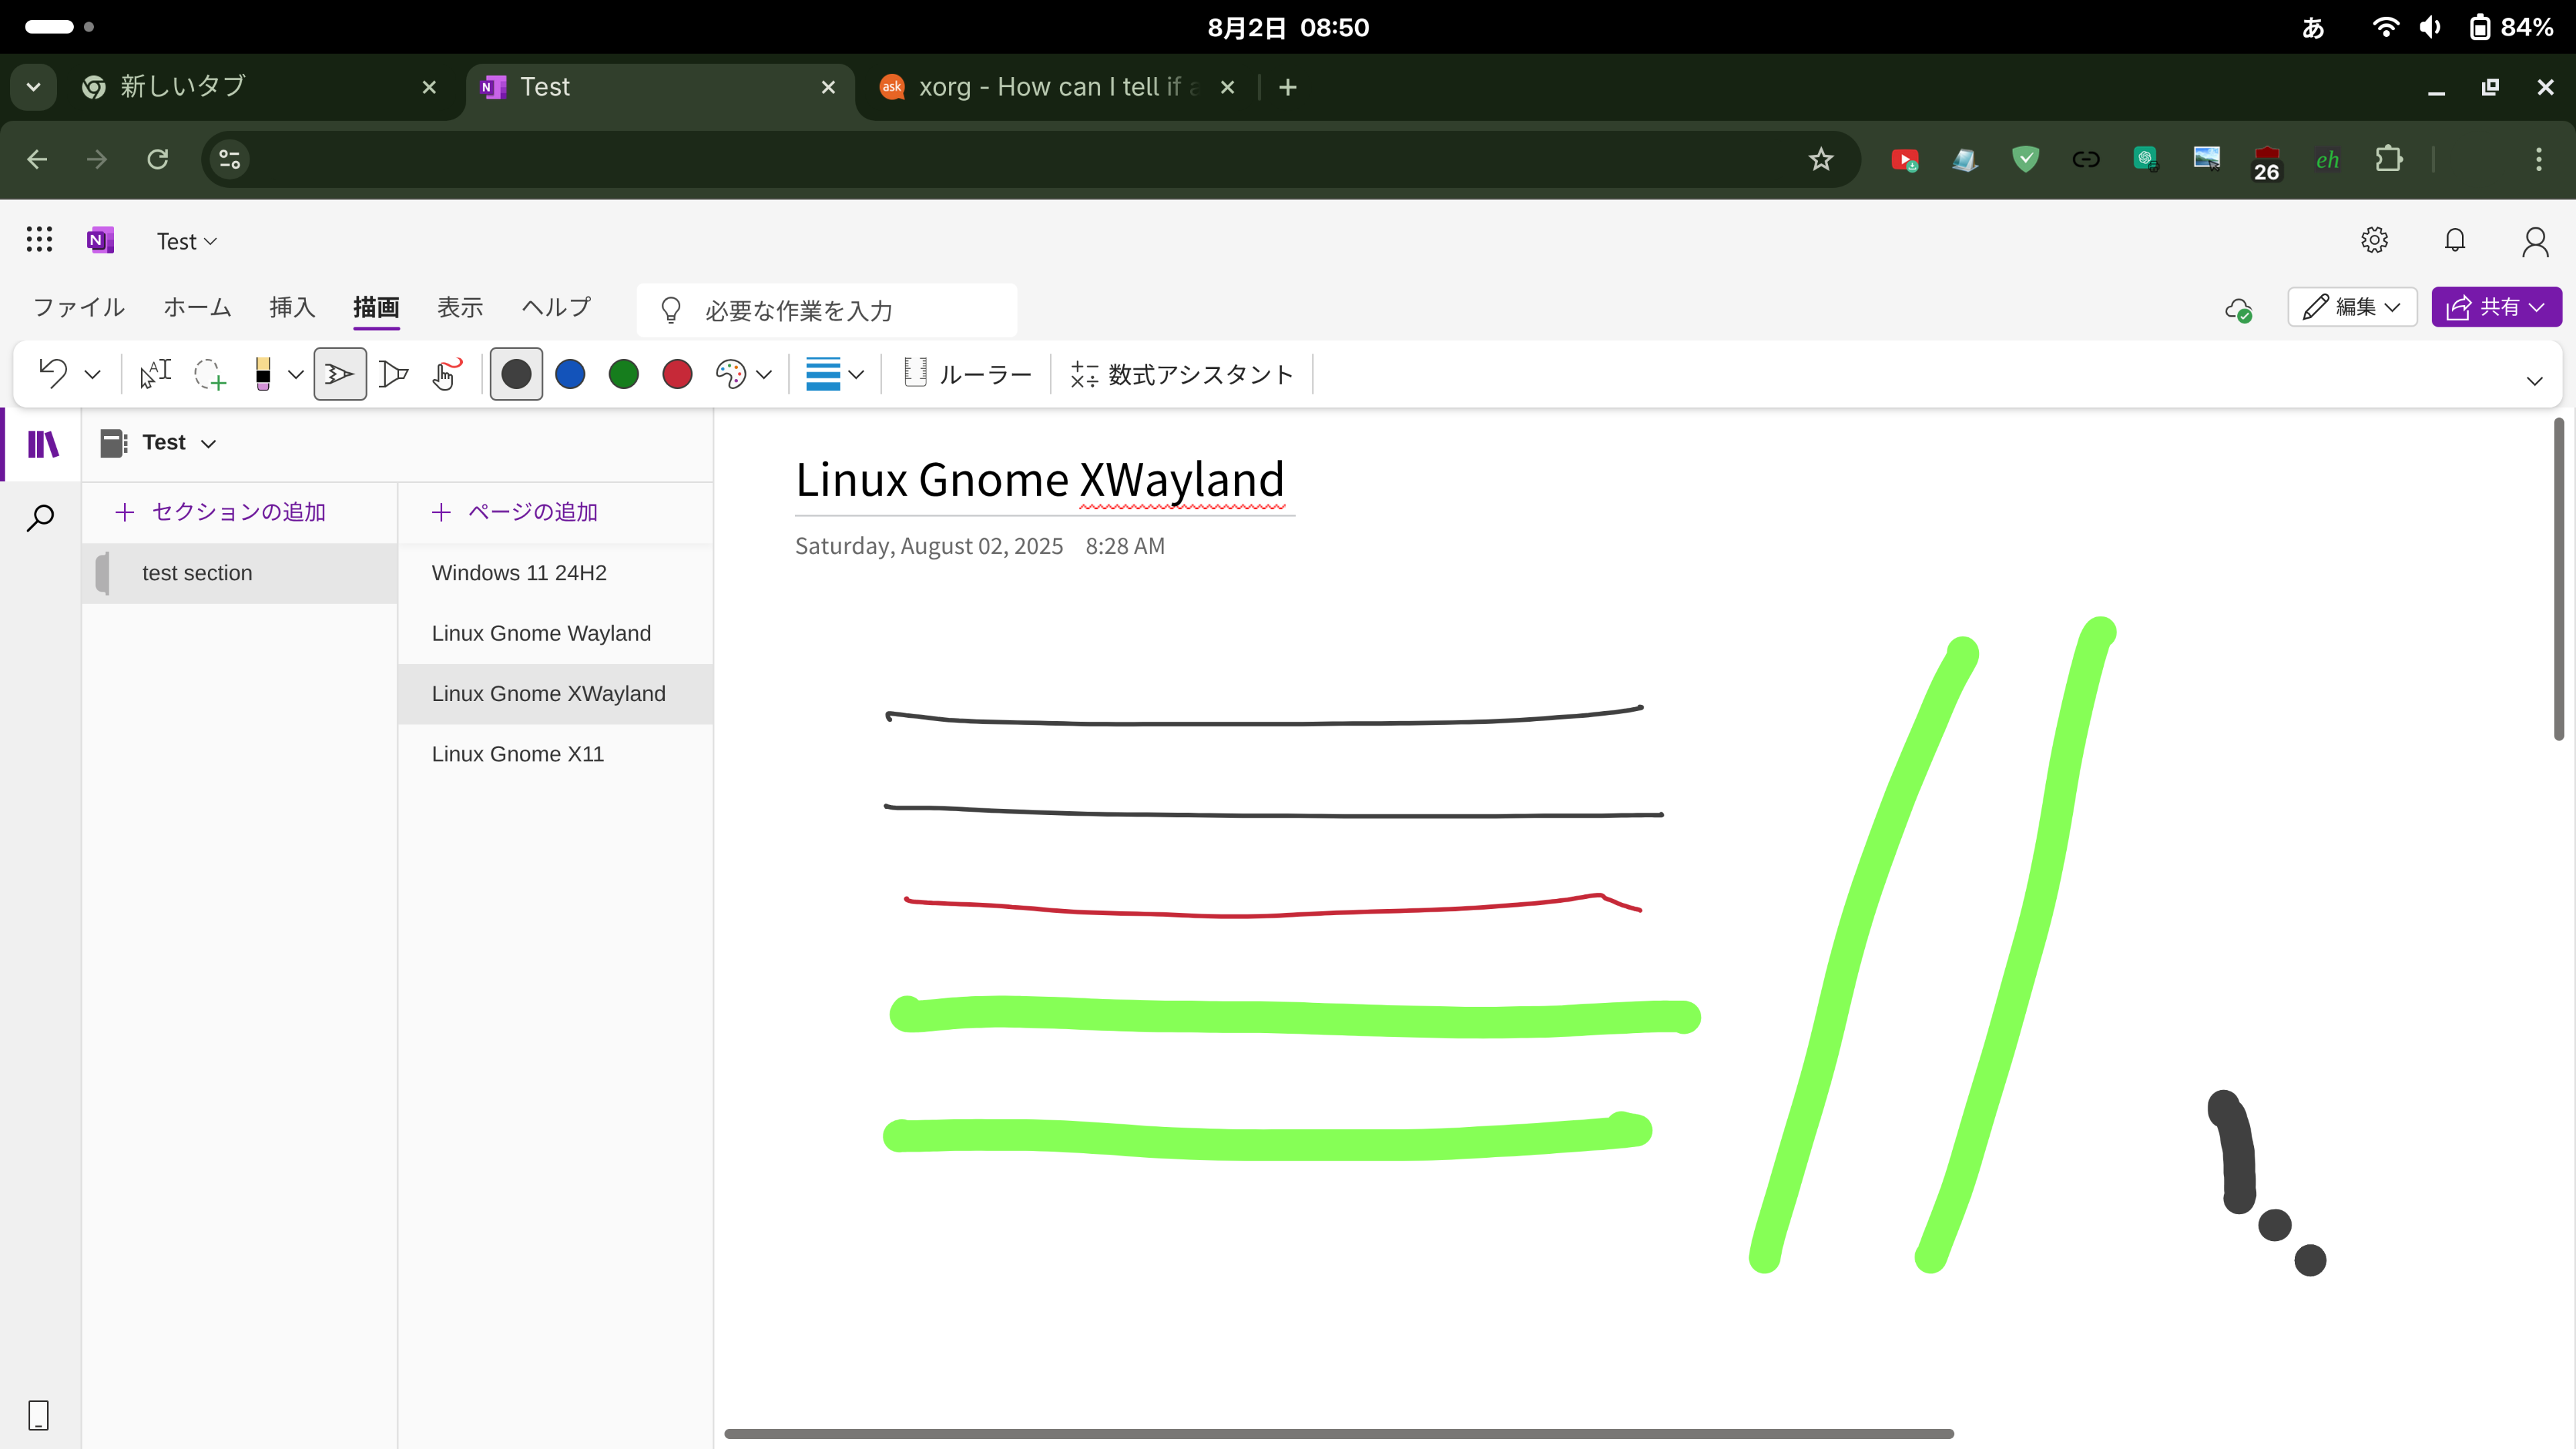Select the dark gray pen color

click(516, 374)
